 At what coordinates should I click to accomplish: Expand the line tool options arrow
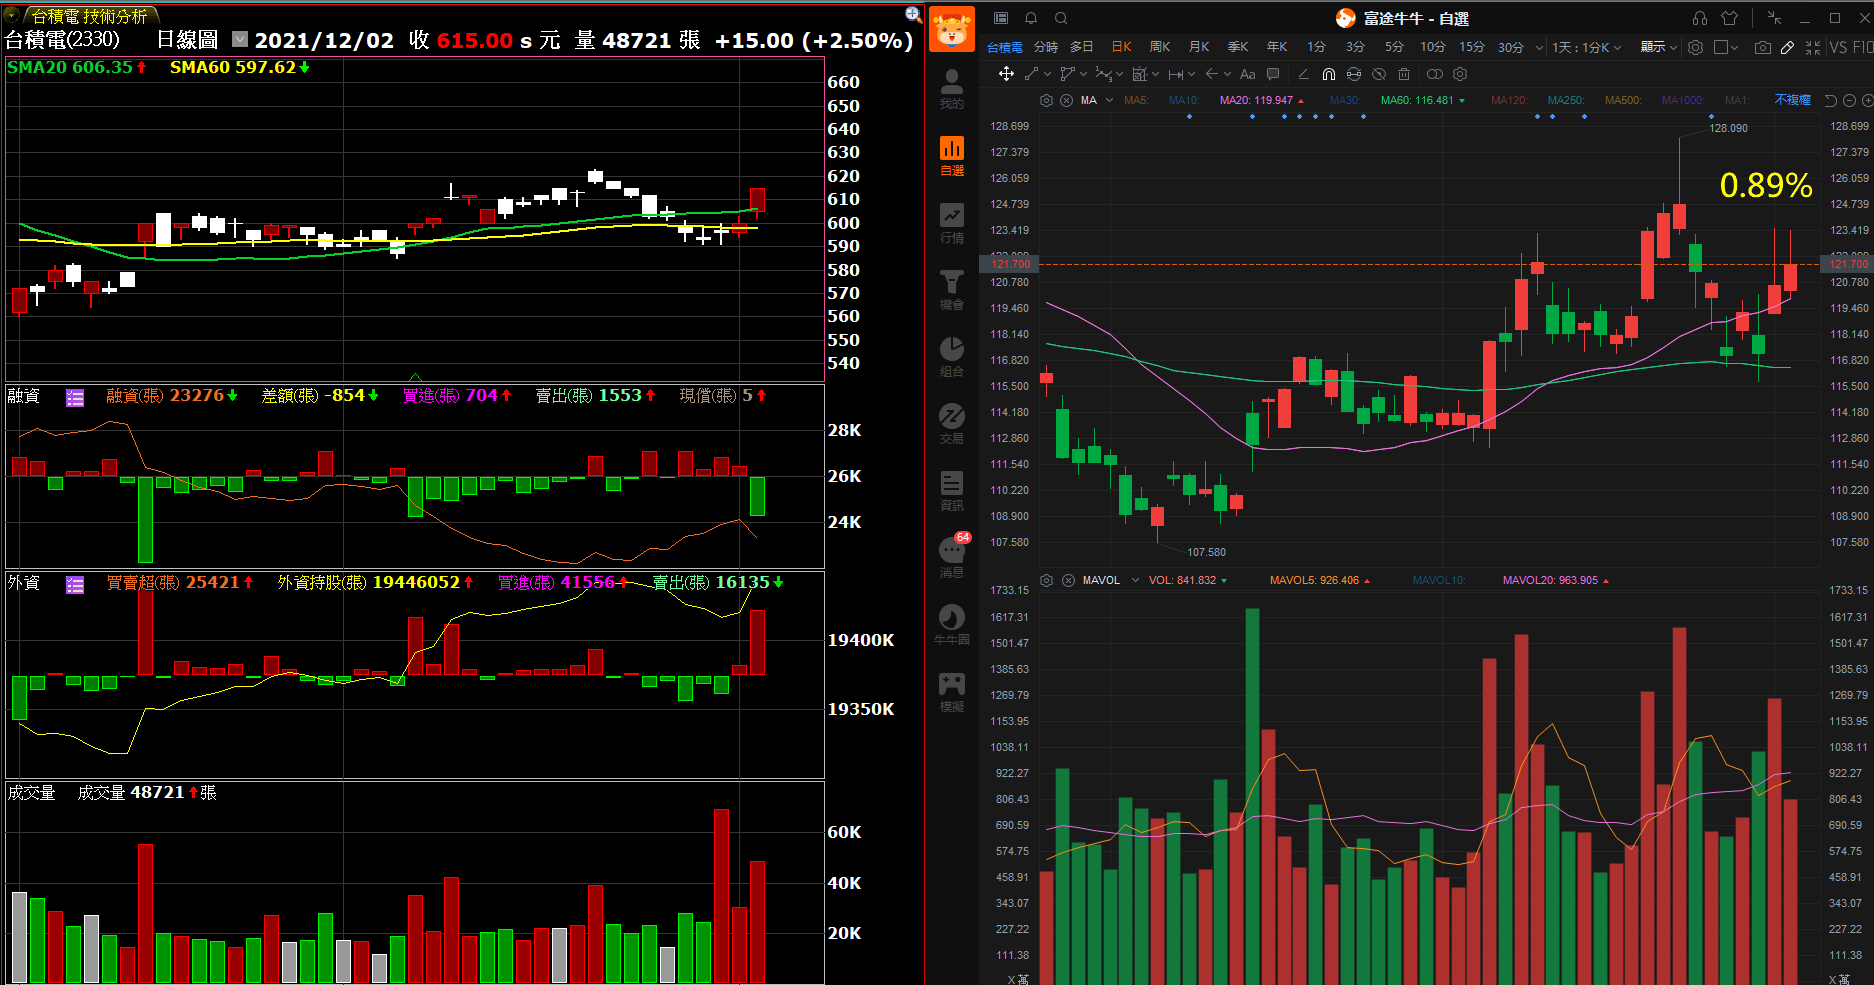point(1047,74)
